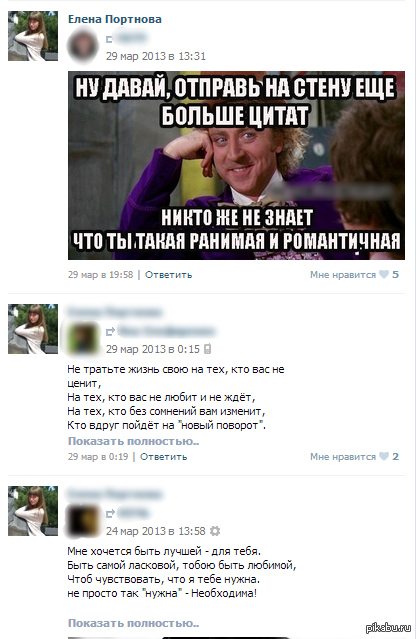Open the Елена Портнова profile link
Screen dimensions: 416x639
(x=114, y=19)
